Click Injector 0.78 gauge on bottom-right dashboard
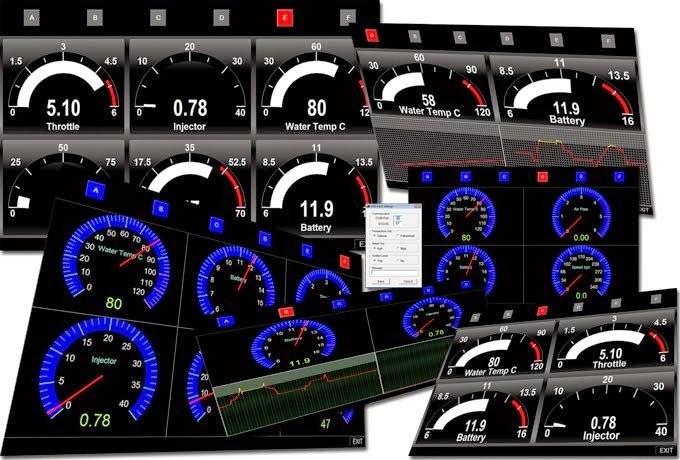 click(x=605, y=410)
